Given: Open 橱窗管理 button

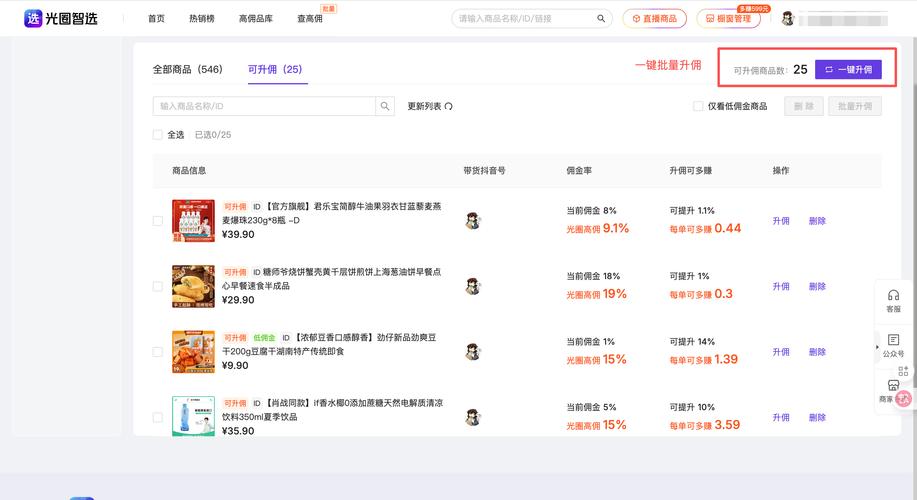Looking at the screenshot, I should [x=728, y=19].
